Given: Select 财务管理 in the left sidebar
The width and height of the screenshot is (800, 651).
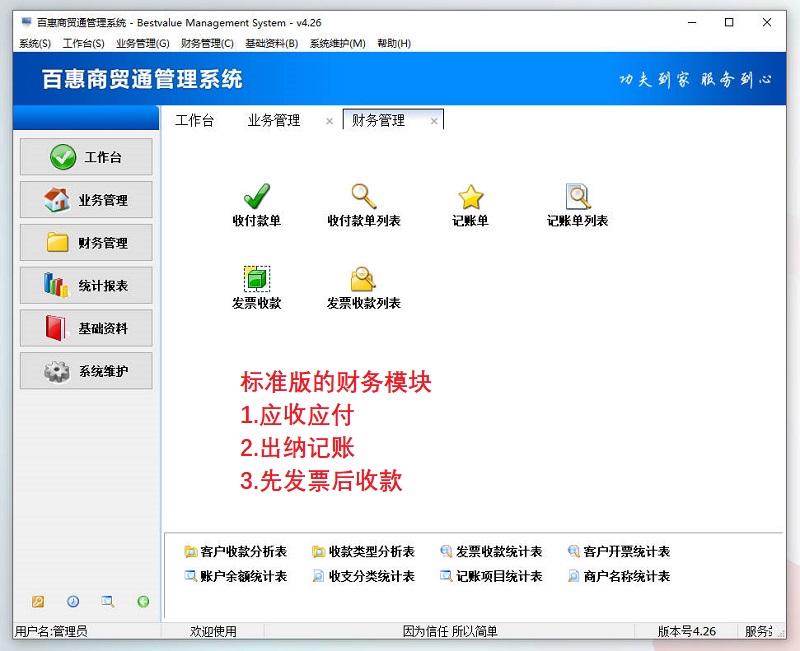Looking at the screenshot, I should pos(86,242).
